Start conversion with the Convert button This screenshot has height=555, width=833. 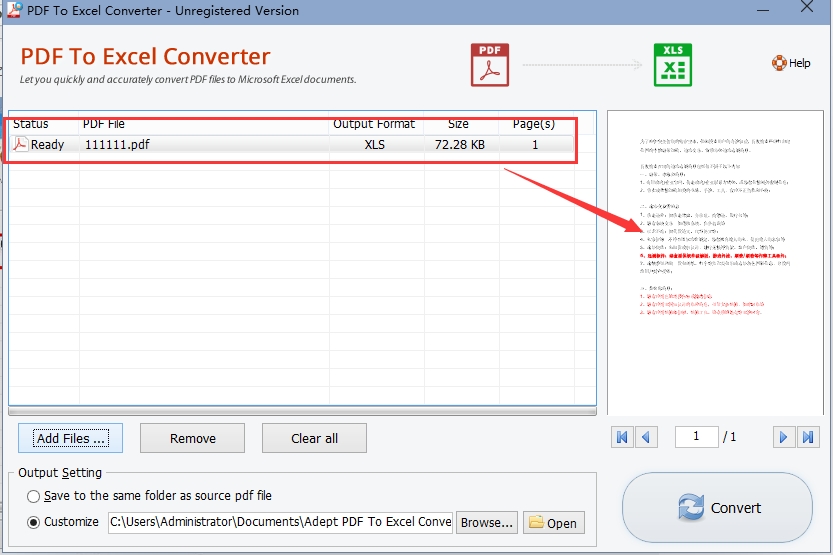point(717,508)
